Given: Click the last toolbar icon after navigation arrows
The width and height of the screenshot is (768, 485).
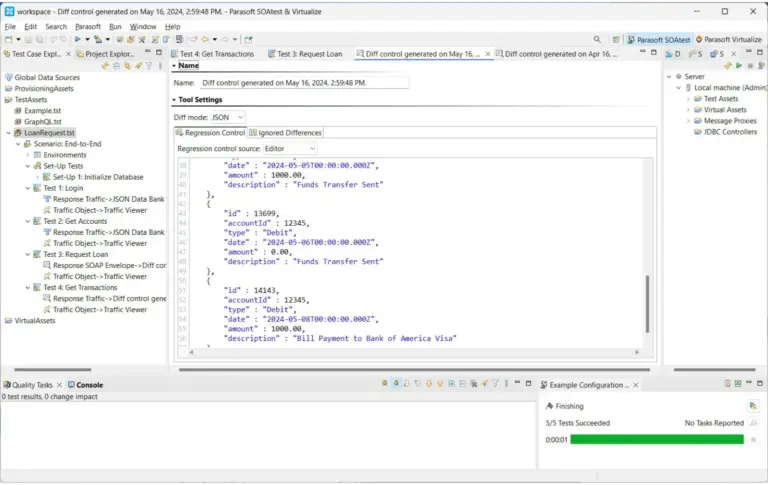Looking at the screenshot, I should click(x=248, y=40).
